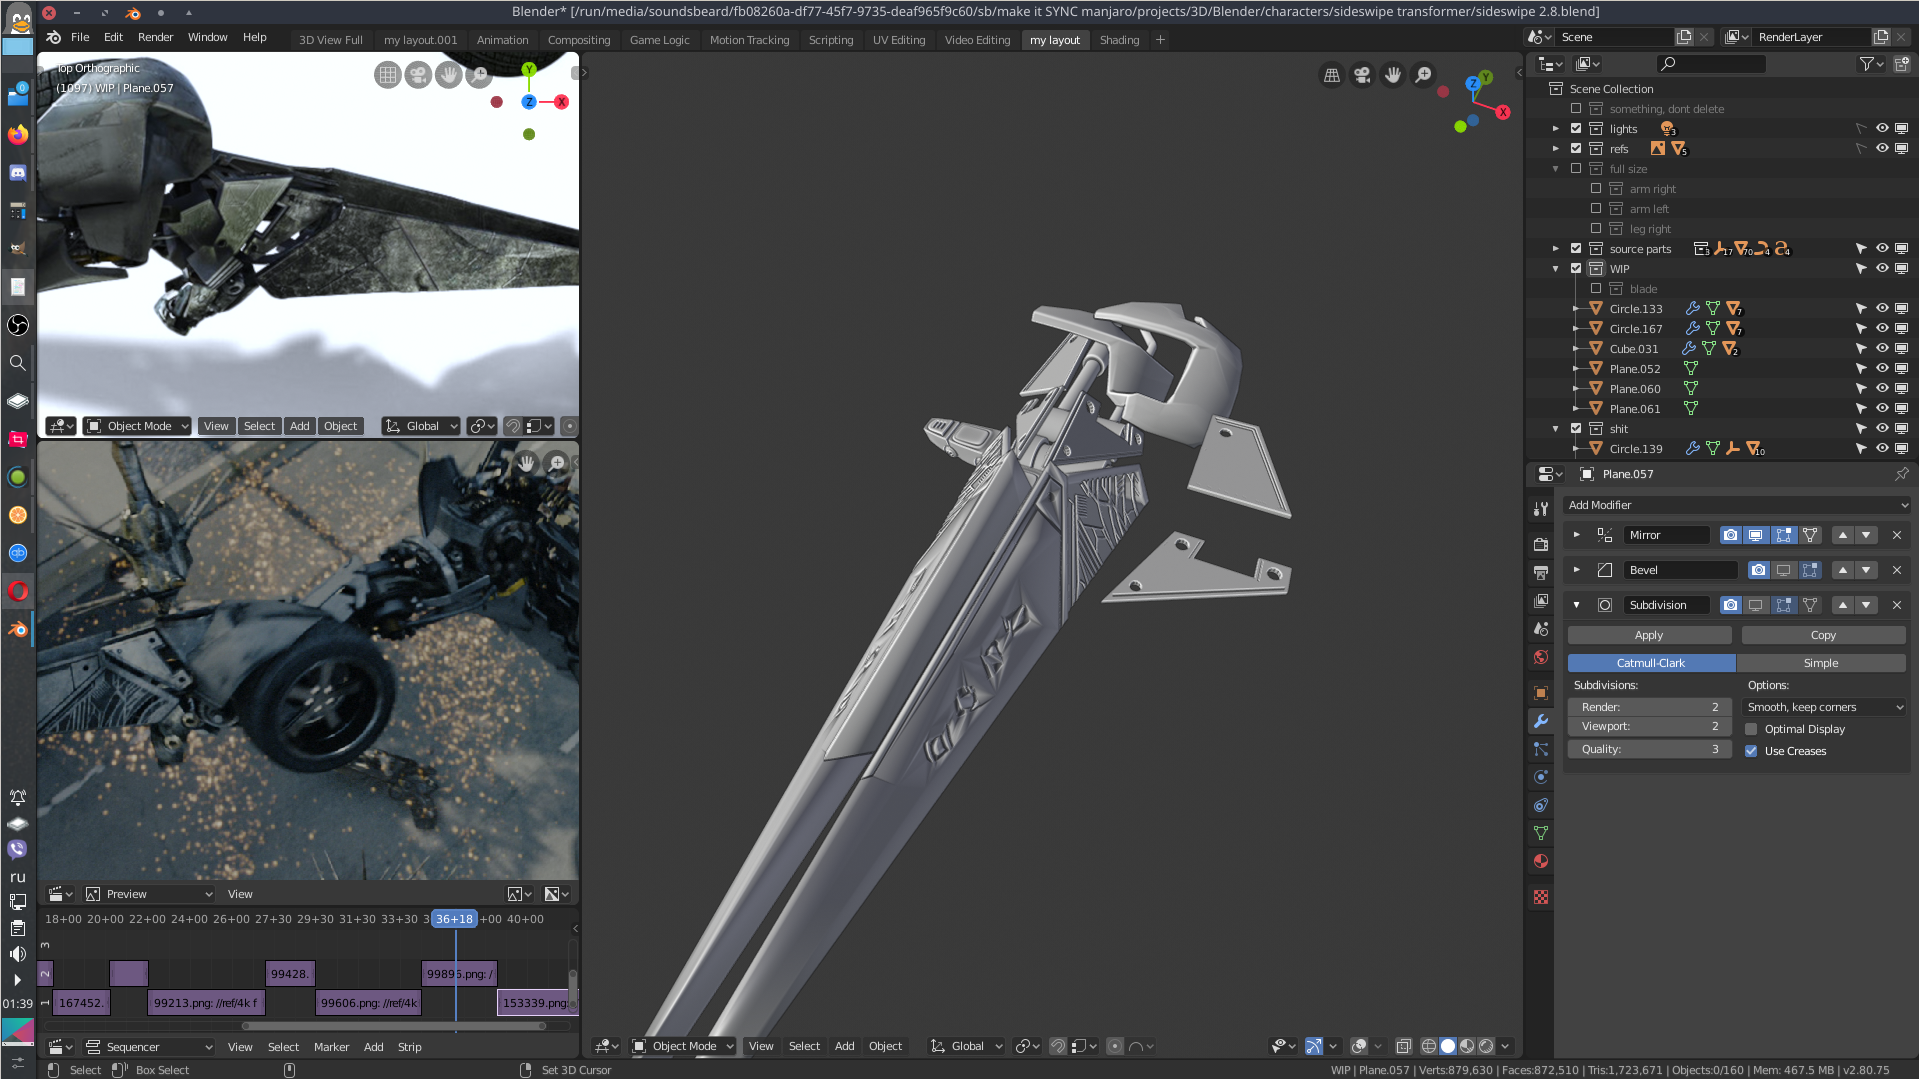Expand the source parts collection
This screenshot has width=1919, height=1079.
click(x=1556, y=248)
